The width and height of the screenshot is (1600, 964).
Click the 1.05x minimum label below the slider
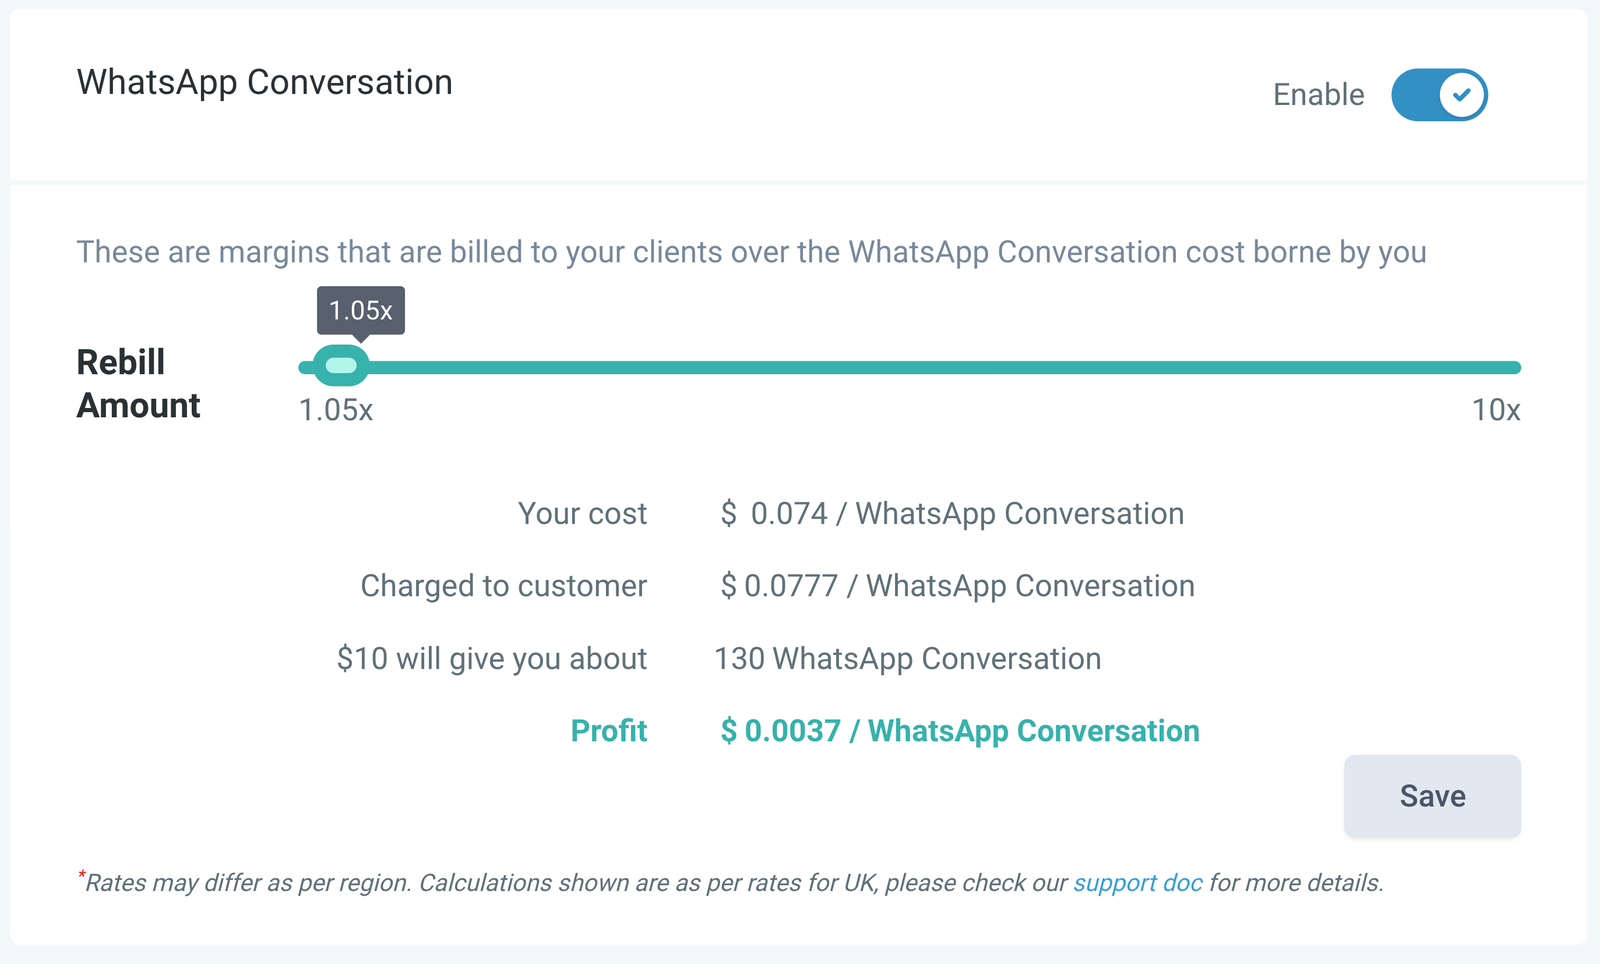(336, 410)
